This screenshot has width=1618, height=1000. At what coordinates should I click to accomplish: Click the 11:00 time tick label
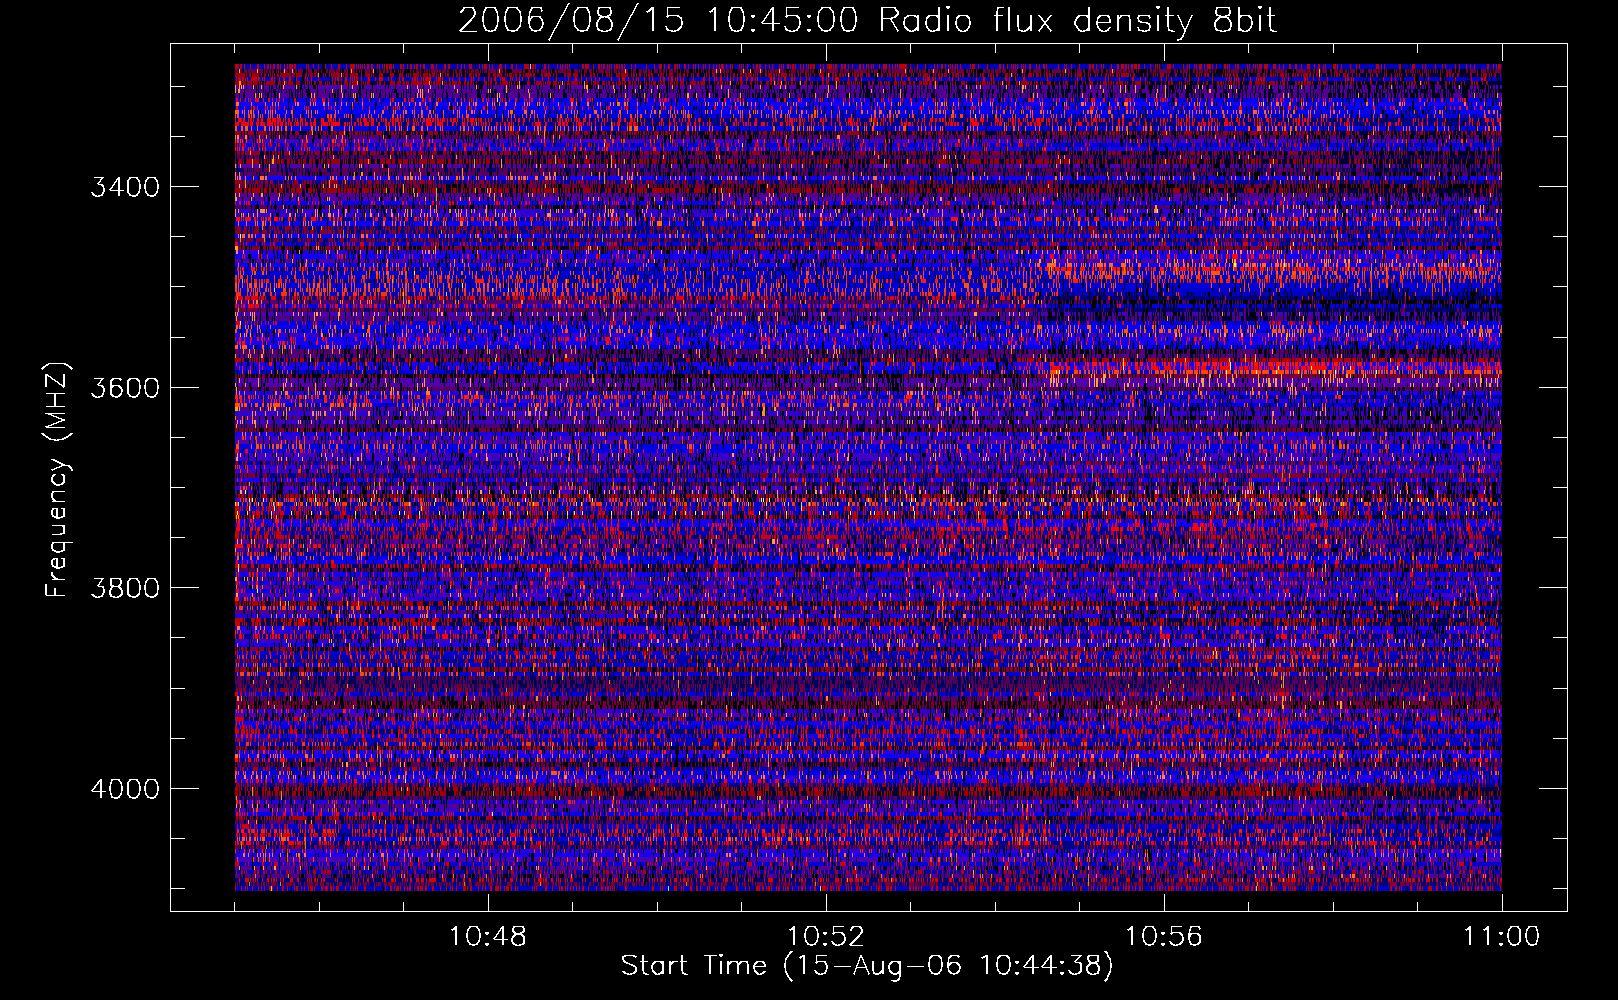point(1502,937)
